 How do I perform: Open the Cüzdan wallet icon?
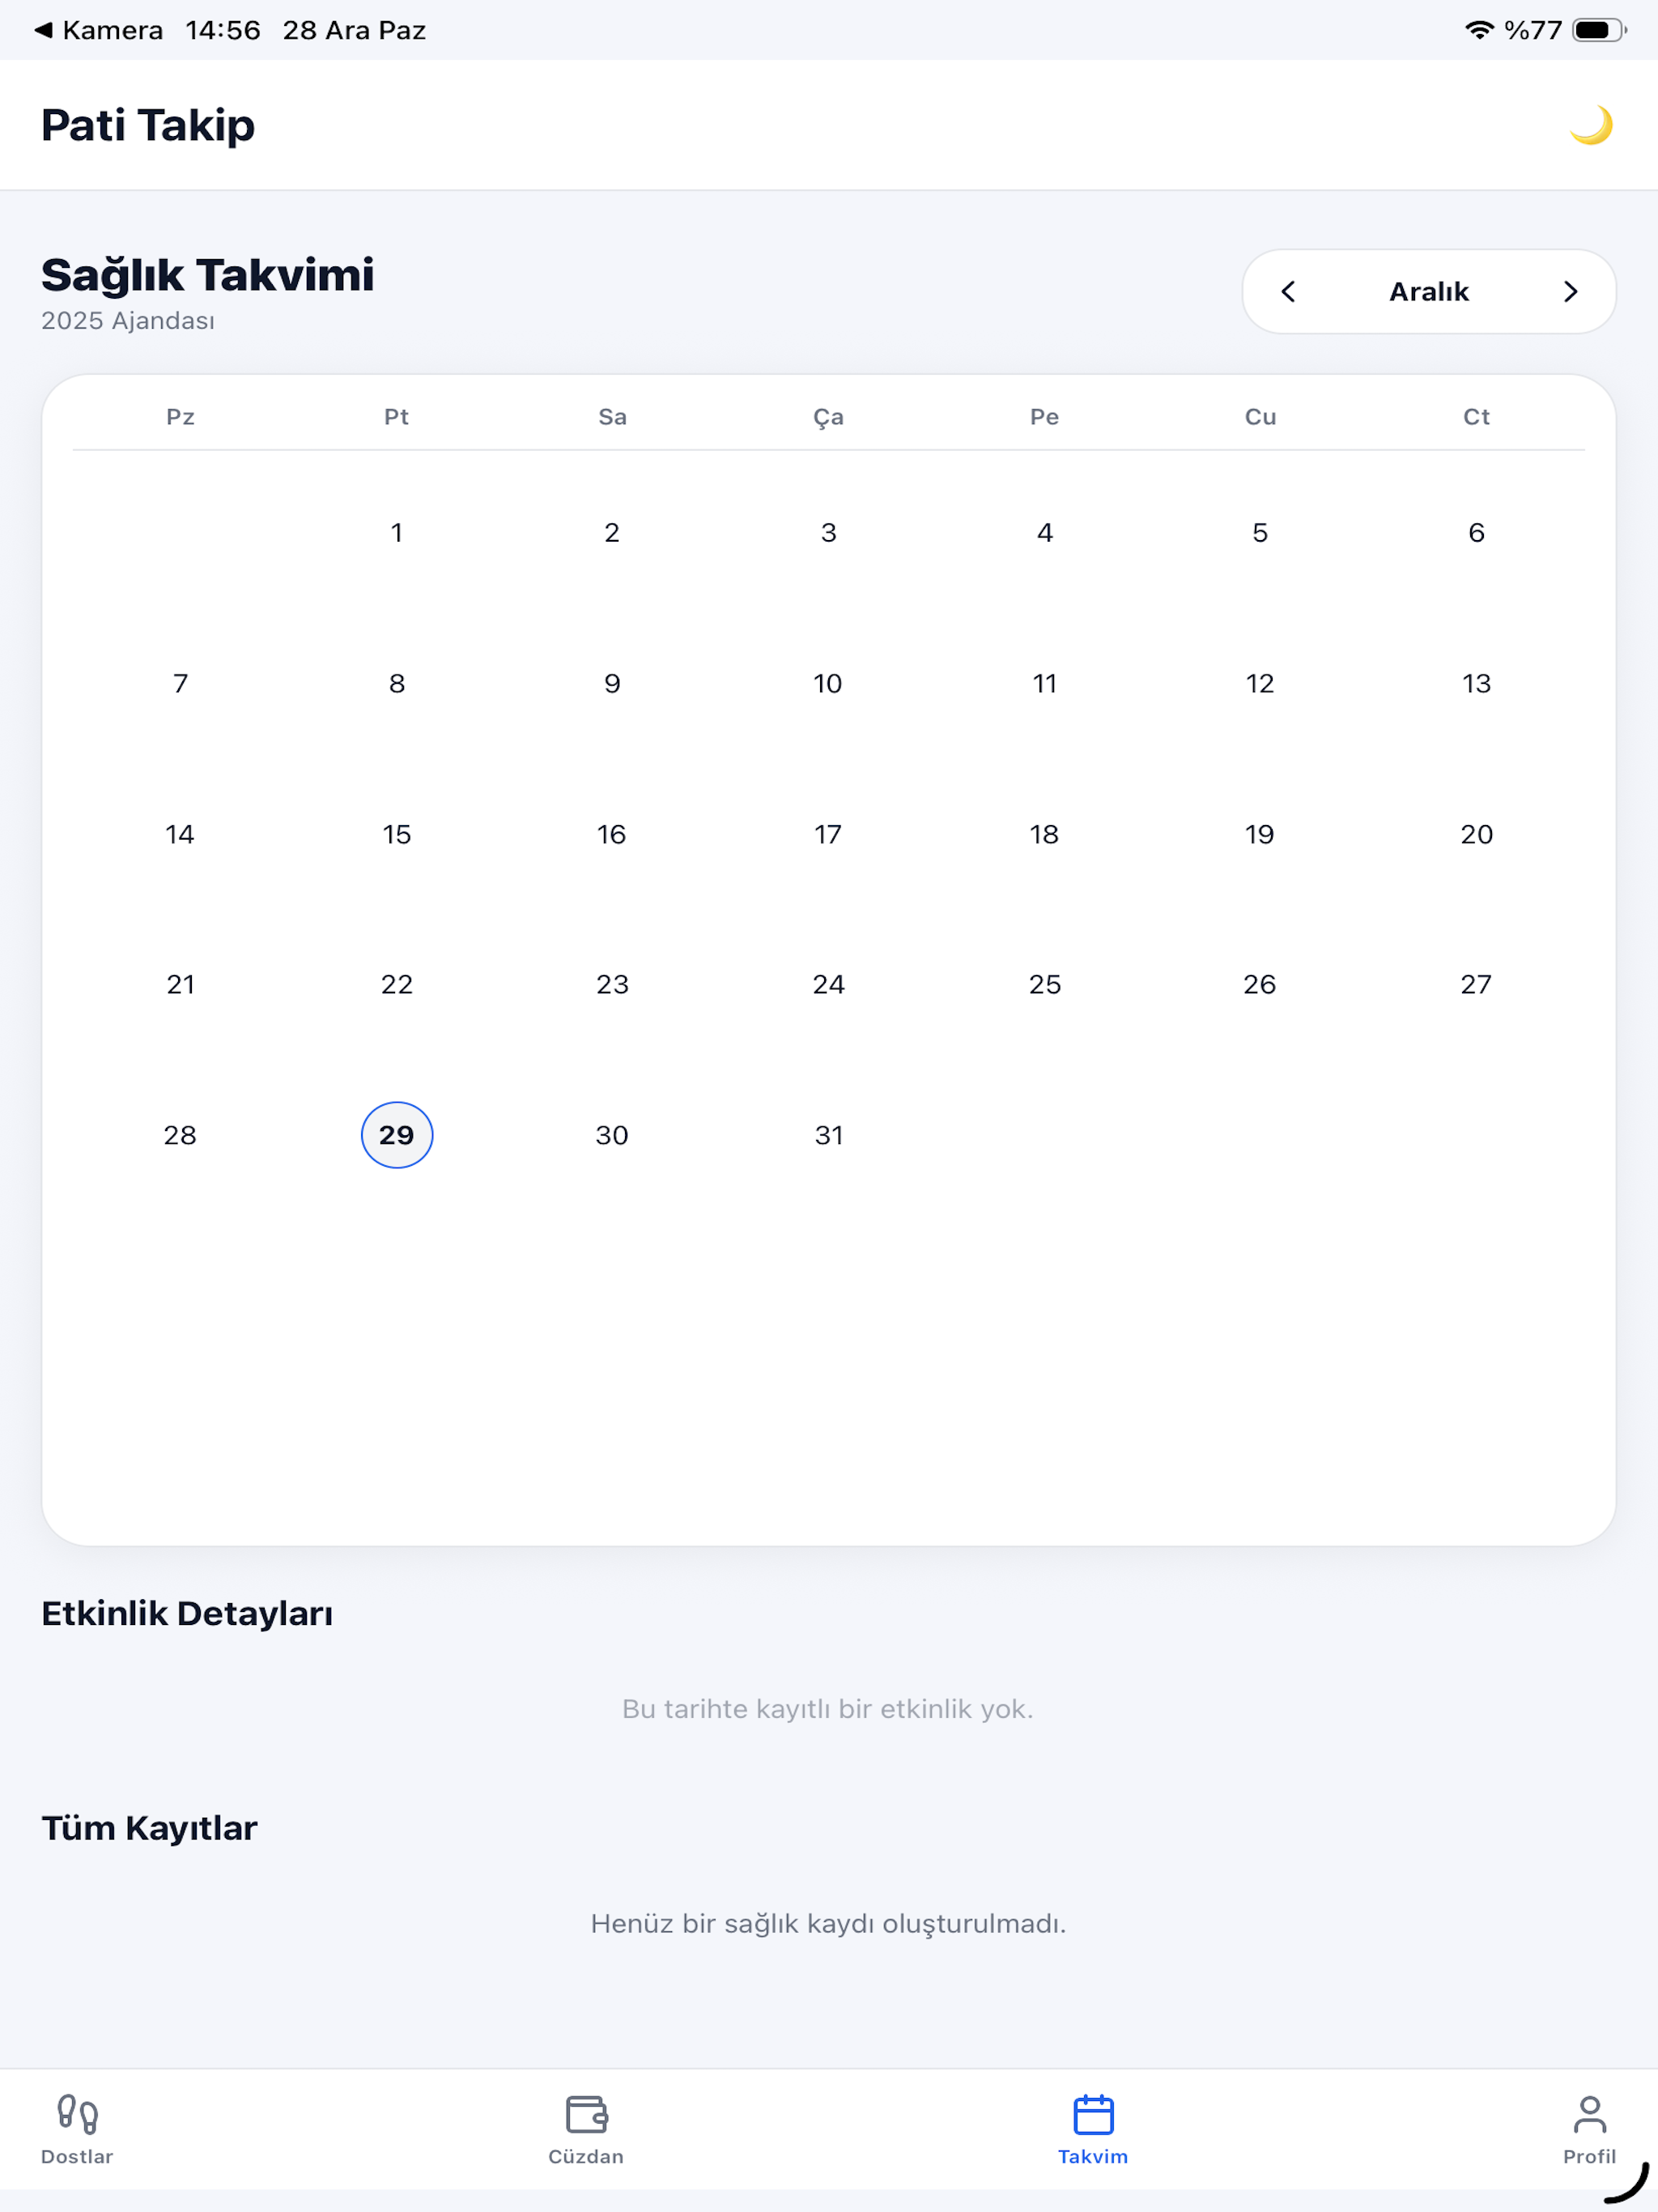tap(586, 2114)
